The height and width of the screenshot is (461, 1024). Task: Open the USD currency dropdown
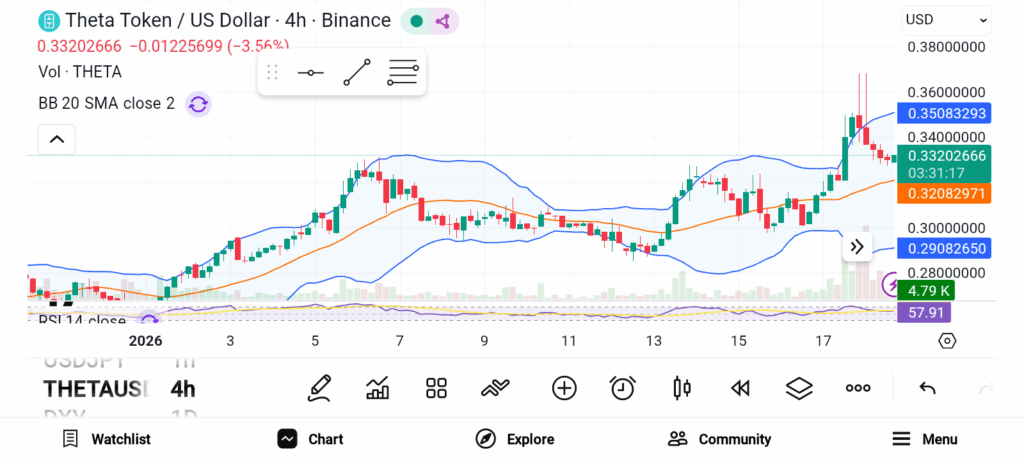[x=946, y=19]
